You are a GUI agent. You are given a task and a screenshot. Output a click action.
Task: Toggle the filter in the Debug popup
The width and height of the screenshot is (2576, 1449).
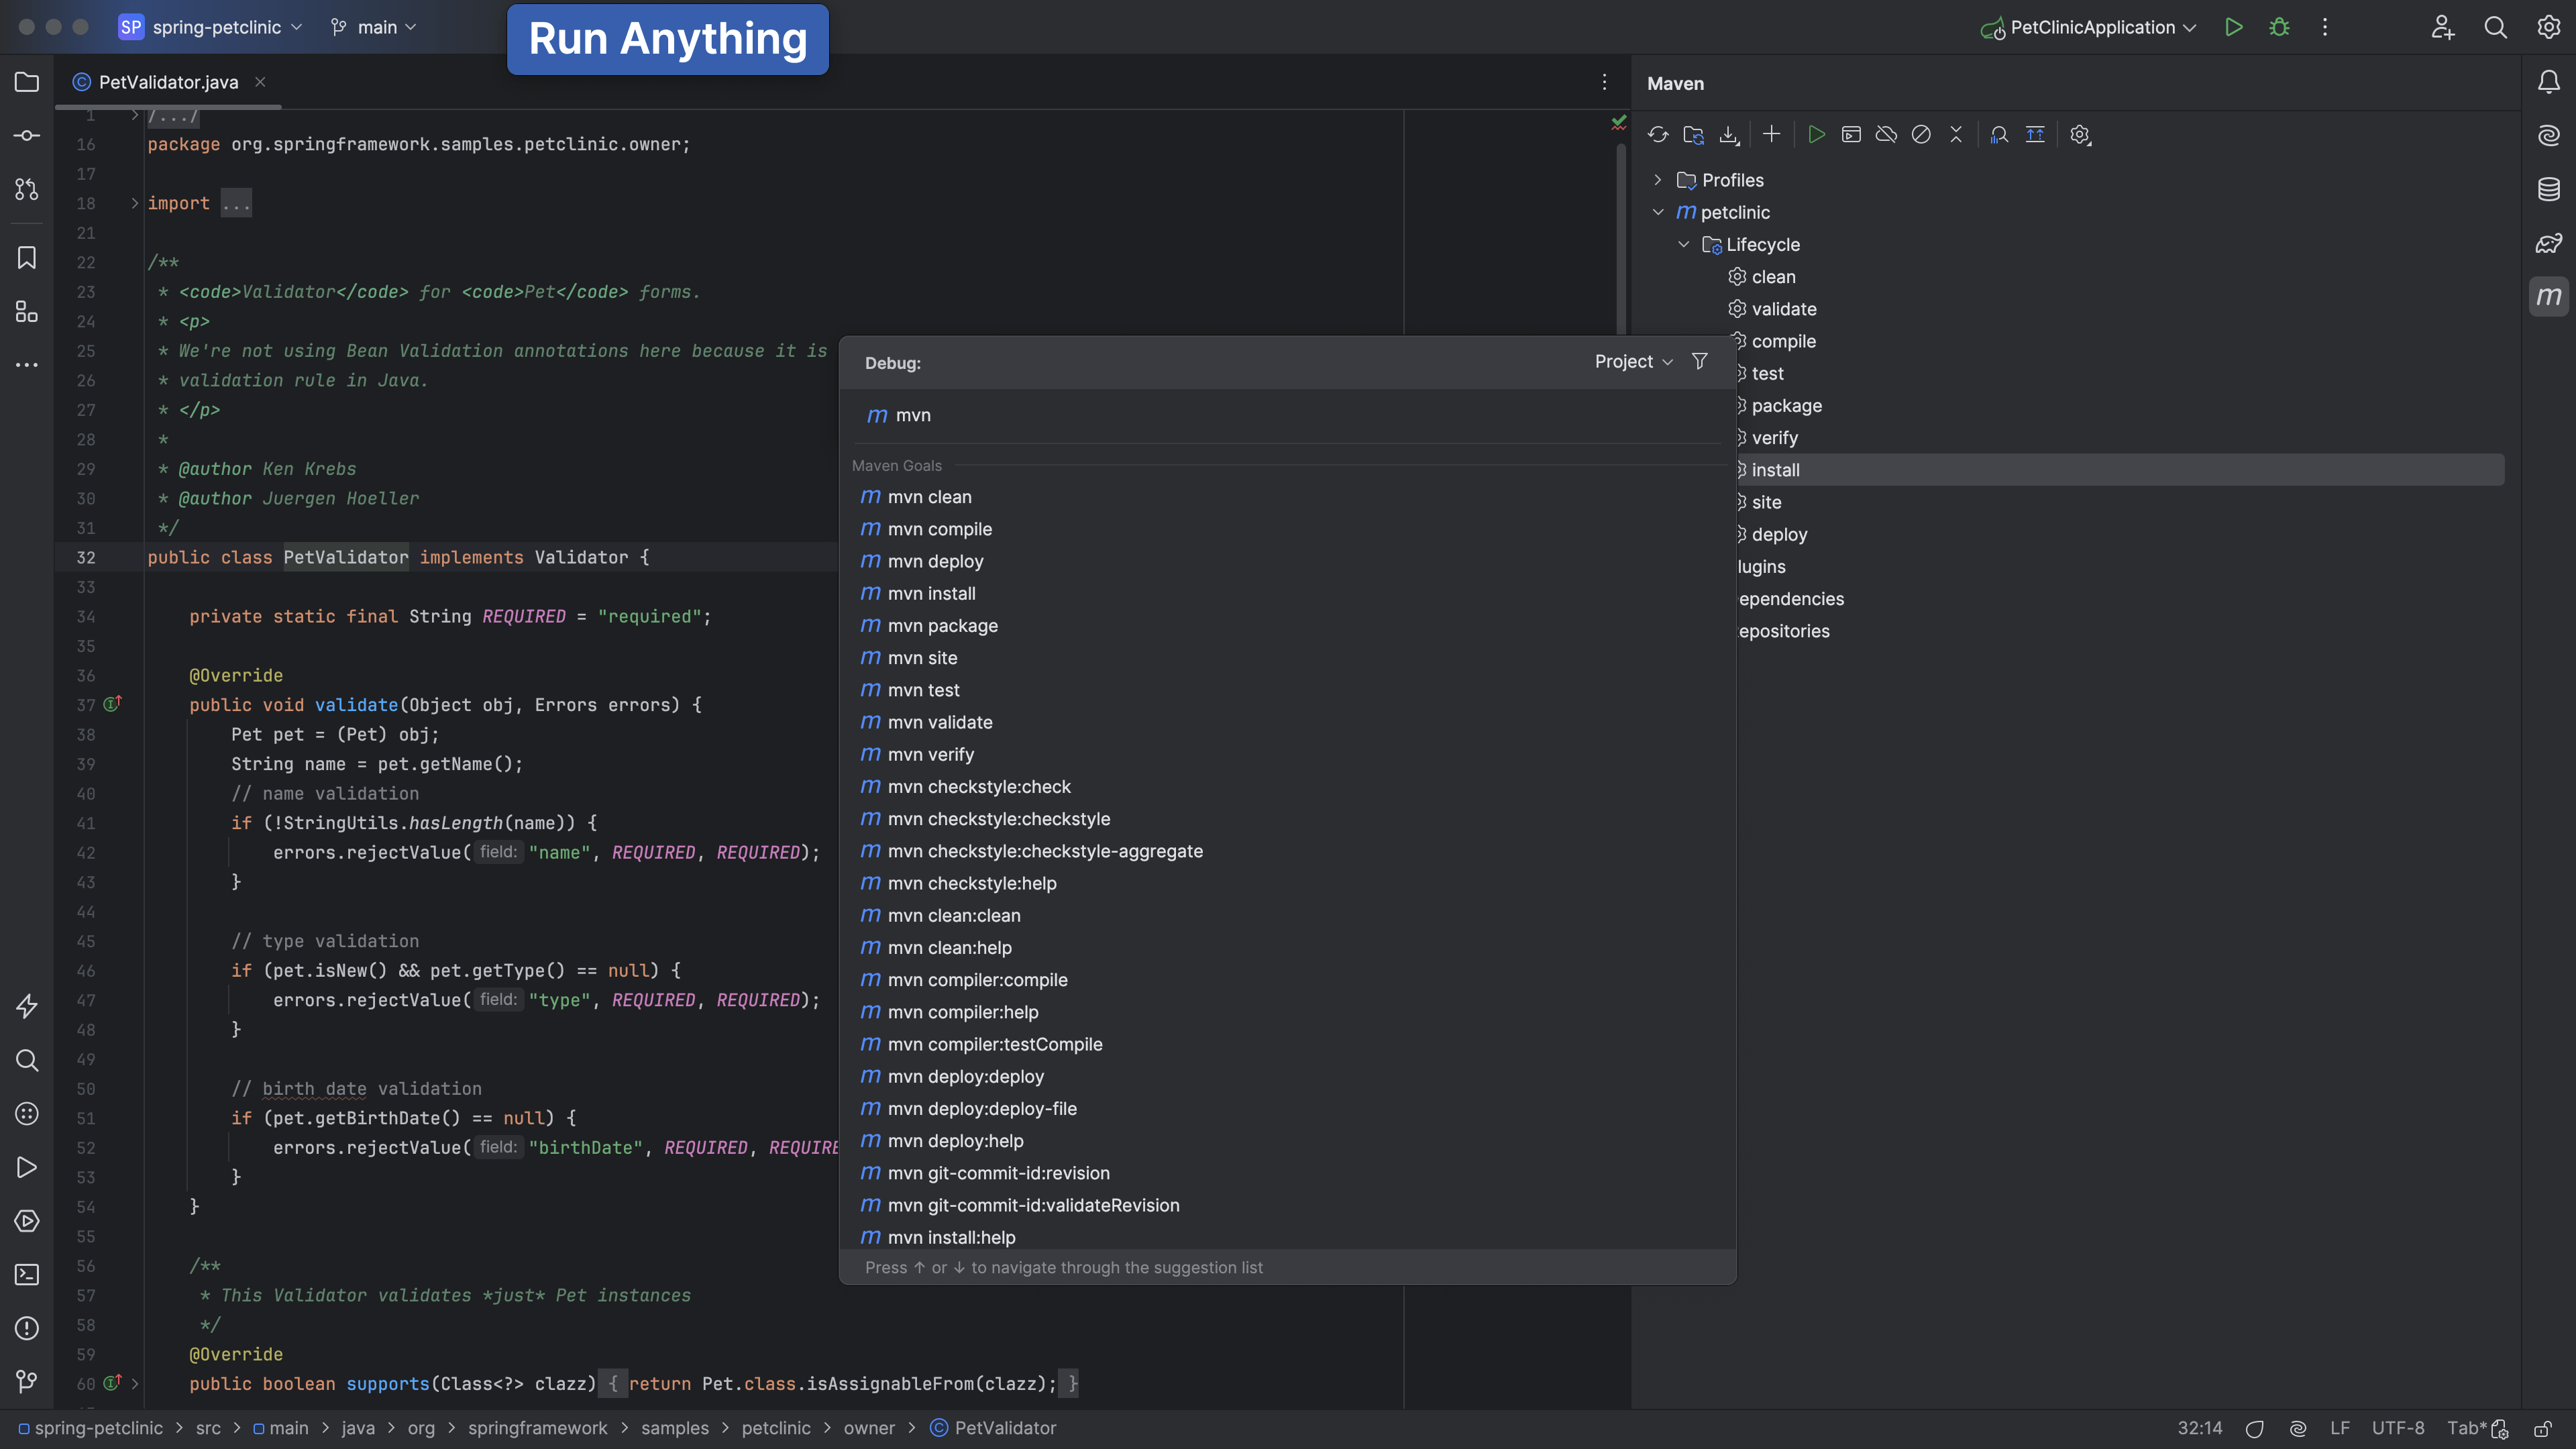(1700, 361)
